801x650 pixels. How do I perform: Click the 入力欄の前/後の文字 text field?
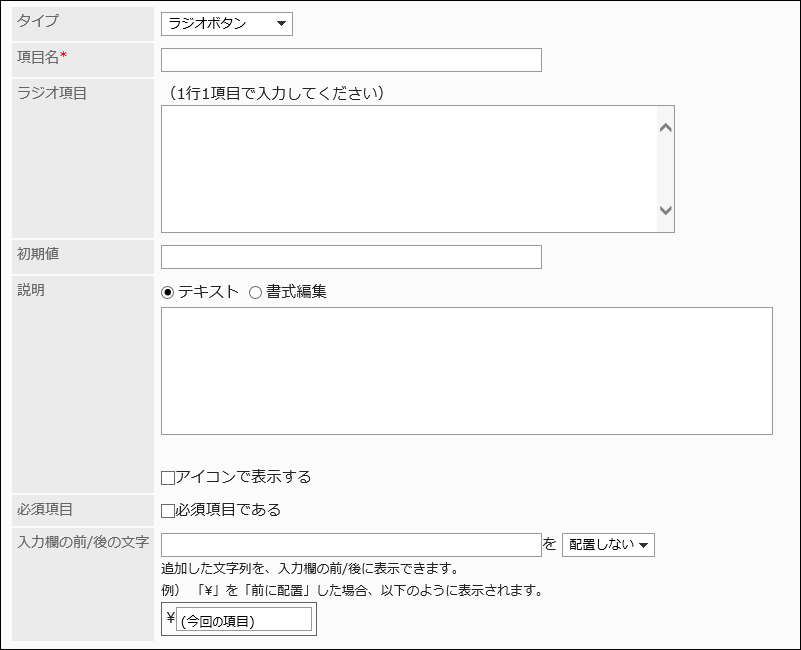tap(351, 545)
